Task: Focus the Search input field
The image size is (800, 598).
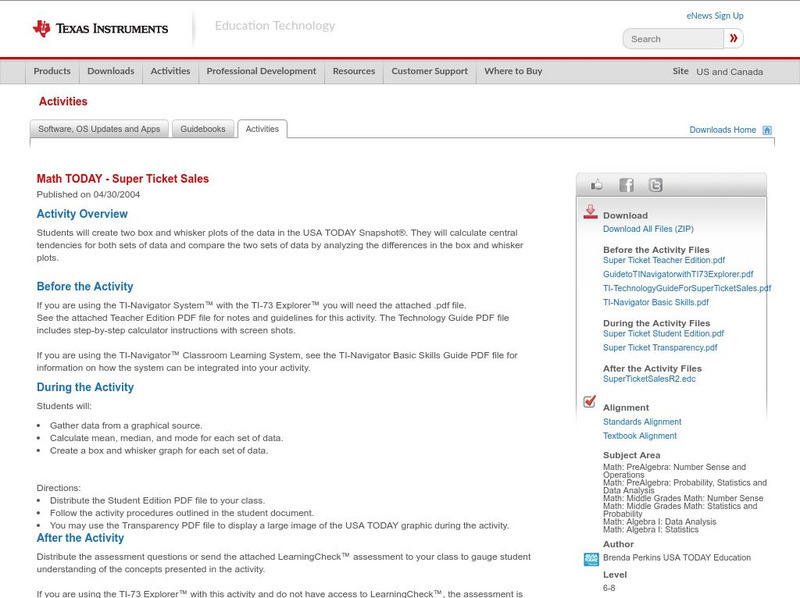Action: click(x=673, y=39)
